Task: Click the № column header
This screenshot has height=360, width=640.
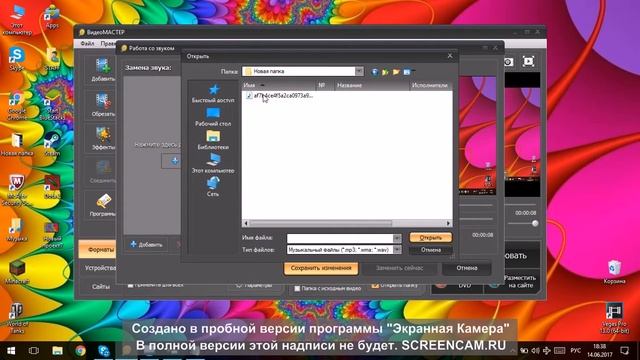Action: (x=325, y=85)
